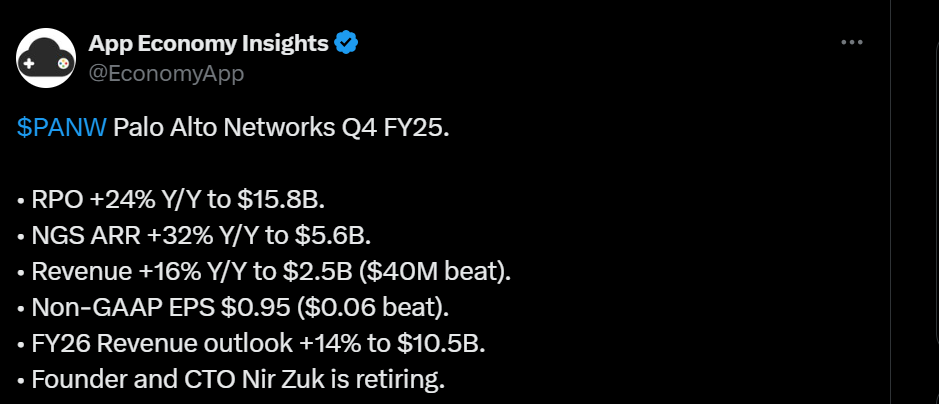Screen dimensions: 939x404
Task: Click the $15.8B RPO figure
Action: coord(281,200)
